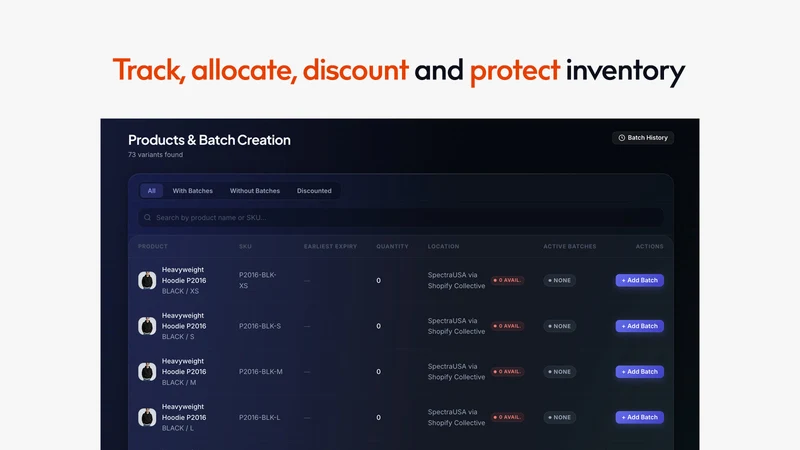Switch to Discounted tab
Image resolution: width=800 pixels, height=450 pixels.
click(314, 191)
